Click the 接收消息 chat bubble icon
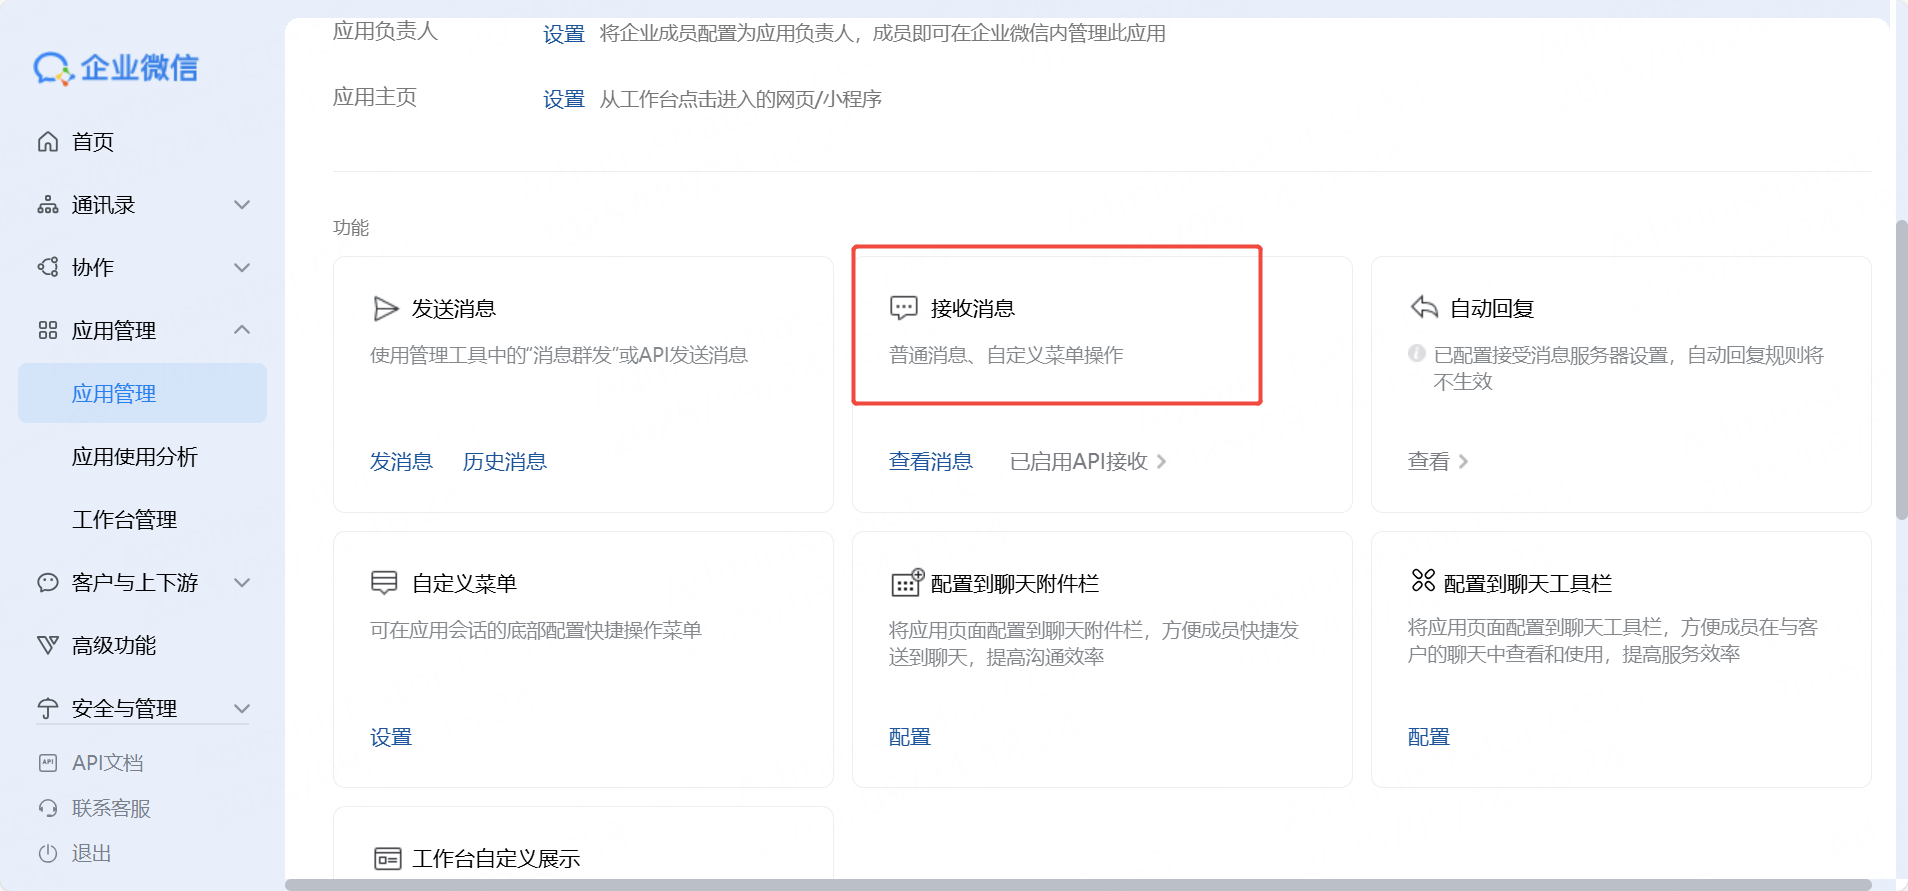This screenshot has height=891, width=1908. tap(903, 308)
